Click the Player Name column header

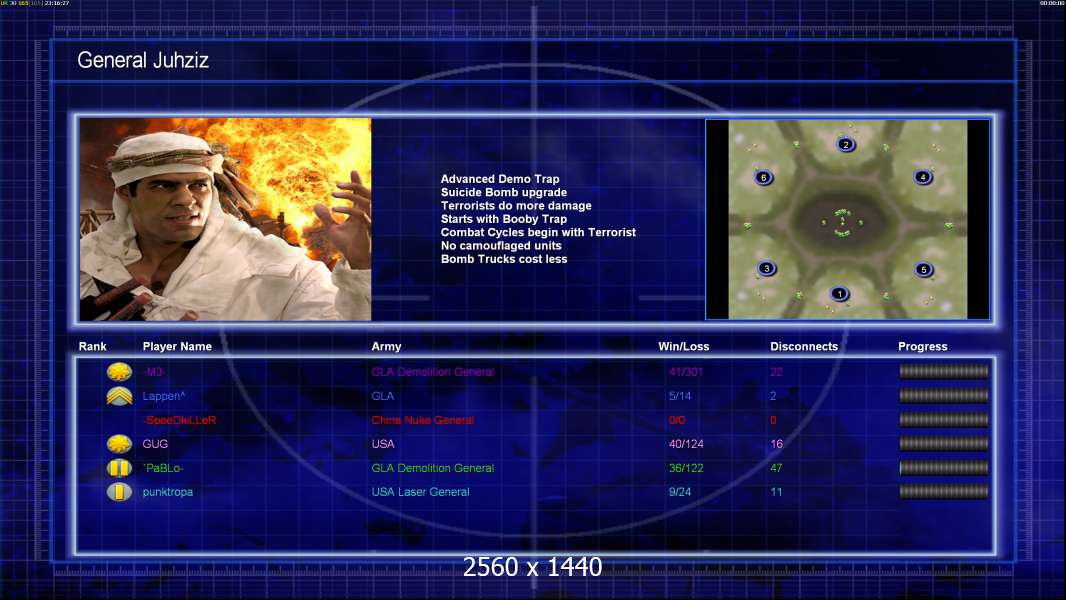(x=177, y=347)
